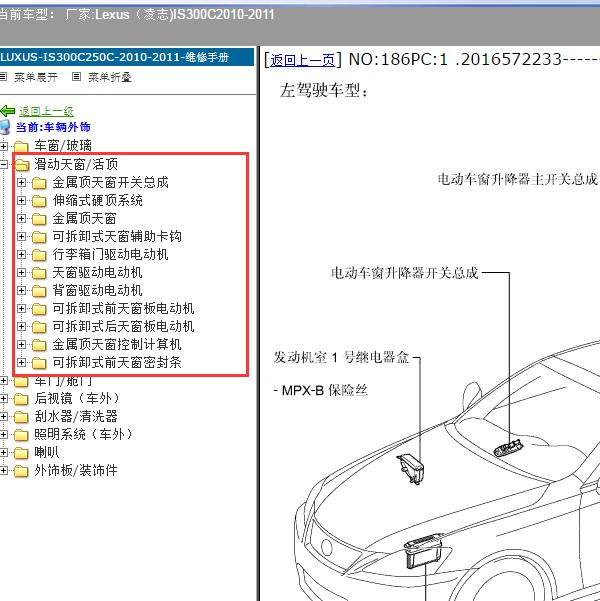Click folder icon of 照明系统（车外）
600x601 pixels.
[x=21, y=435]
